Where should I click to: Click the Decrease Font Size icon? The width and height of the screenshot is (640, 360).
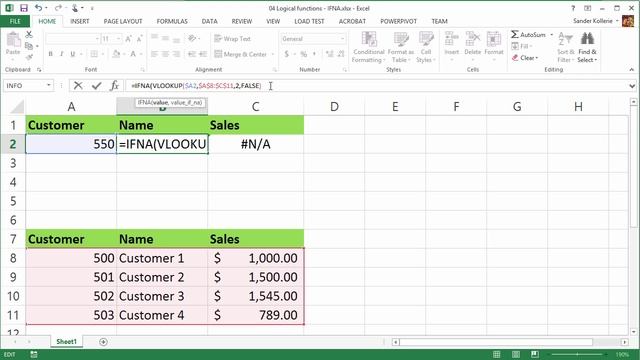(139, 39)
